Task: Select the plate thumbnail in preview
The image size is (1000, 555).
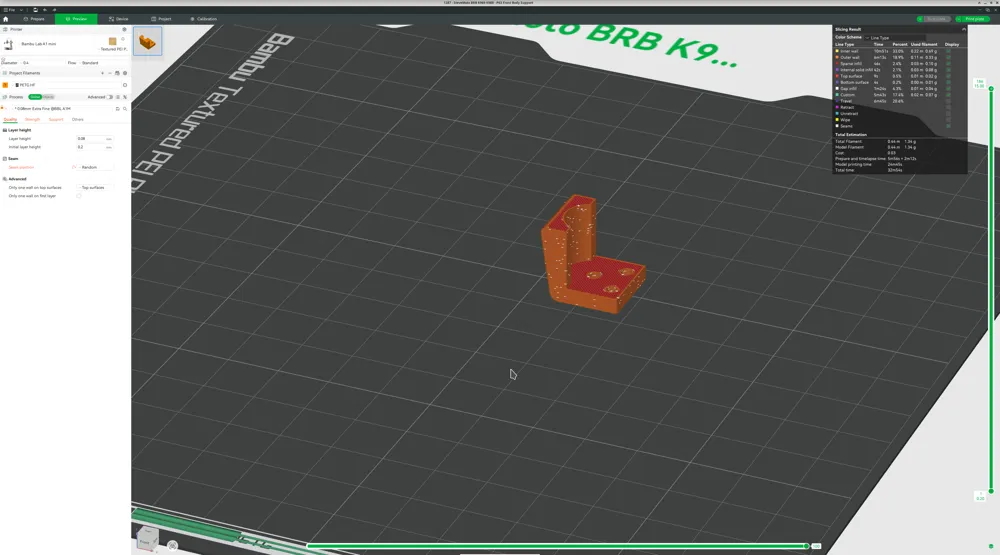Action: click(x=147, y=41)
